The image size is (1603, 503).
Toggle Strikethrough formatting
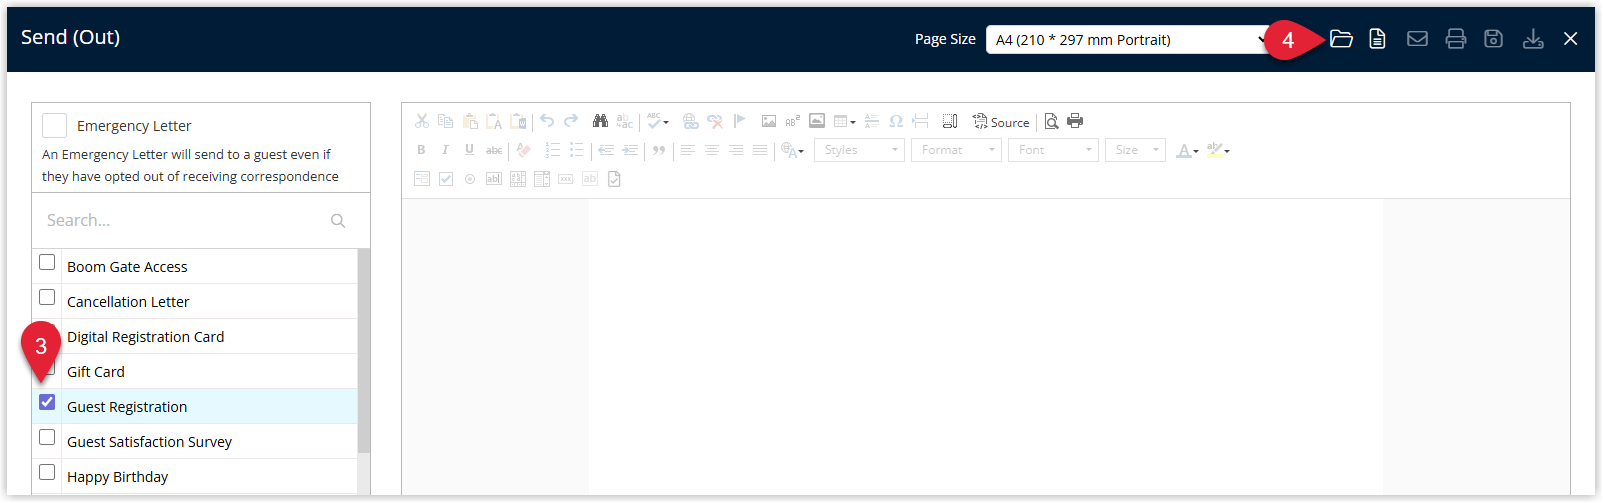[494, 150]
